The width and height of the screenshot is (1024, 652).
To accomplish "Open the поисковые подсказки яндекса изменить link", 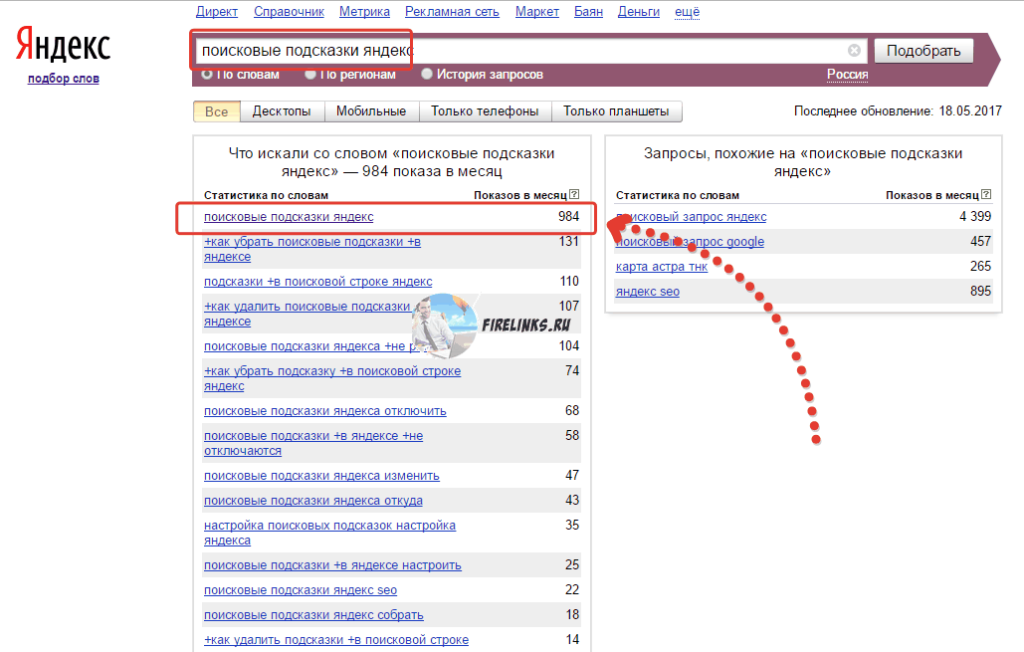I will point(321,476).
